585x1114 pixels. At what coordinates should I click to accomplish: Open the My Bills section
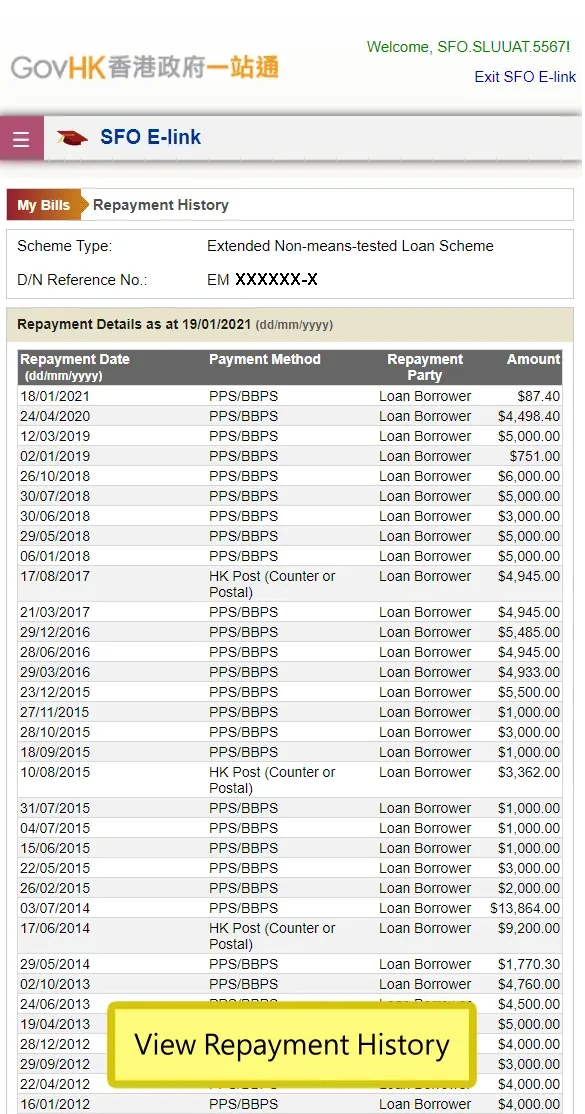[x=42, y=204]
